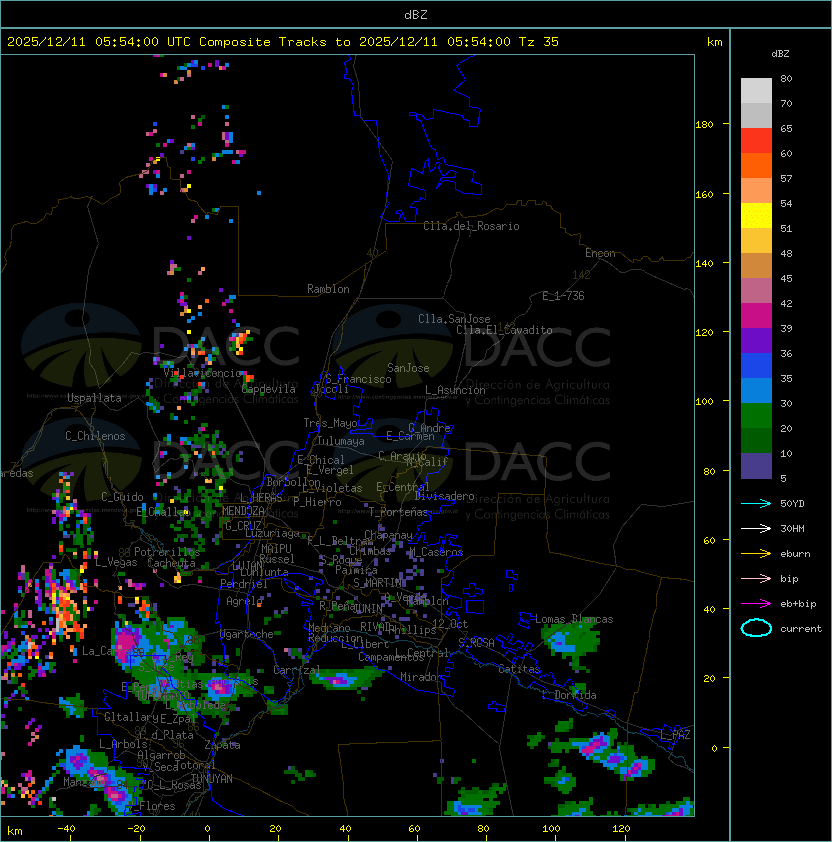The image size is (832, 842).
Task: Click the TUNUYAN location label
Action: (212, 779)
